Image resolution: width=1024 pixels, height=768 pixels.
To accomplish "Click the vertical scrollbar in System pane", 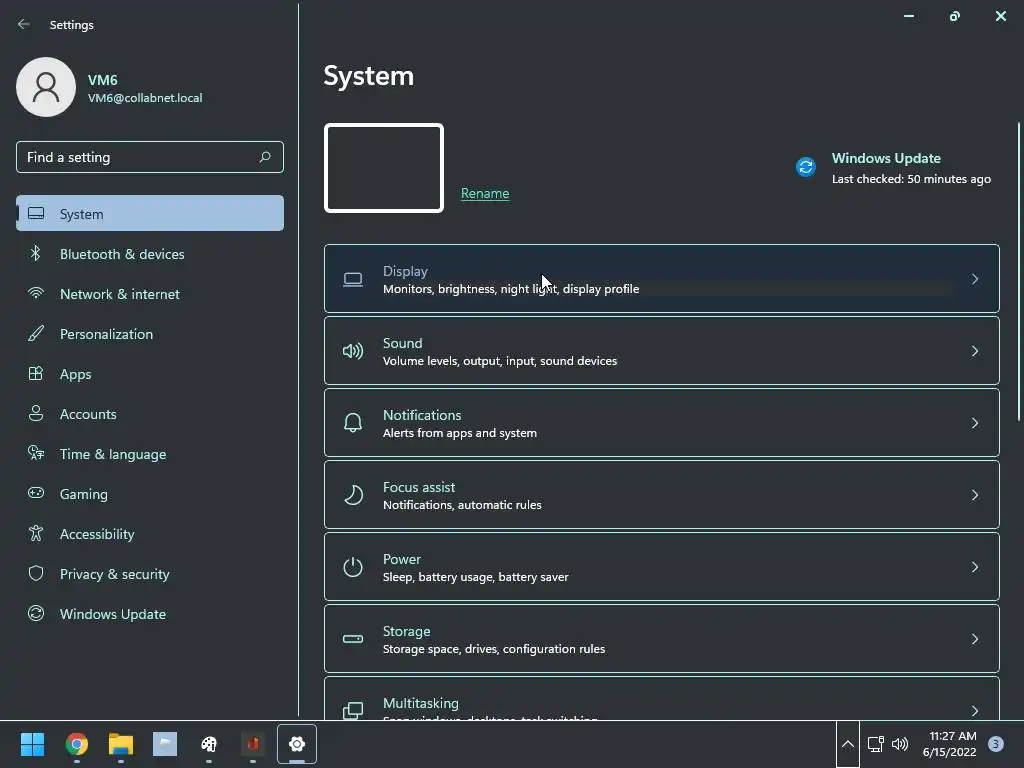I will tap(1018, 271).
